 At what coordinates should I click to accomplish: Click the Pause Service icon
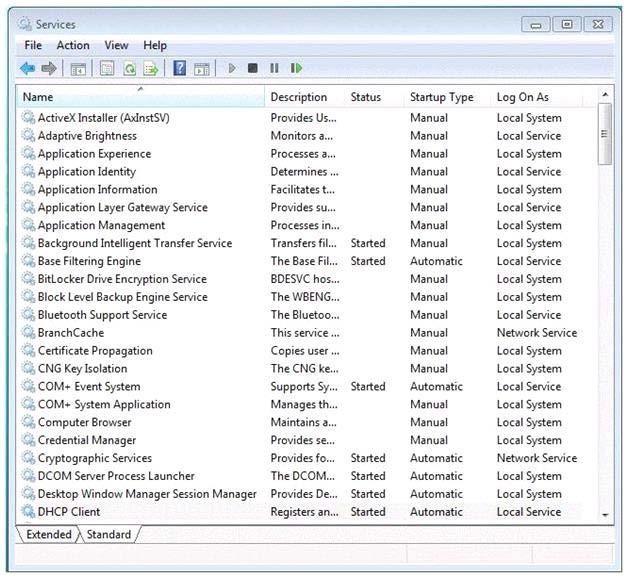[x=274, y=68]
